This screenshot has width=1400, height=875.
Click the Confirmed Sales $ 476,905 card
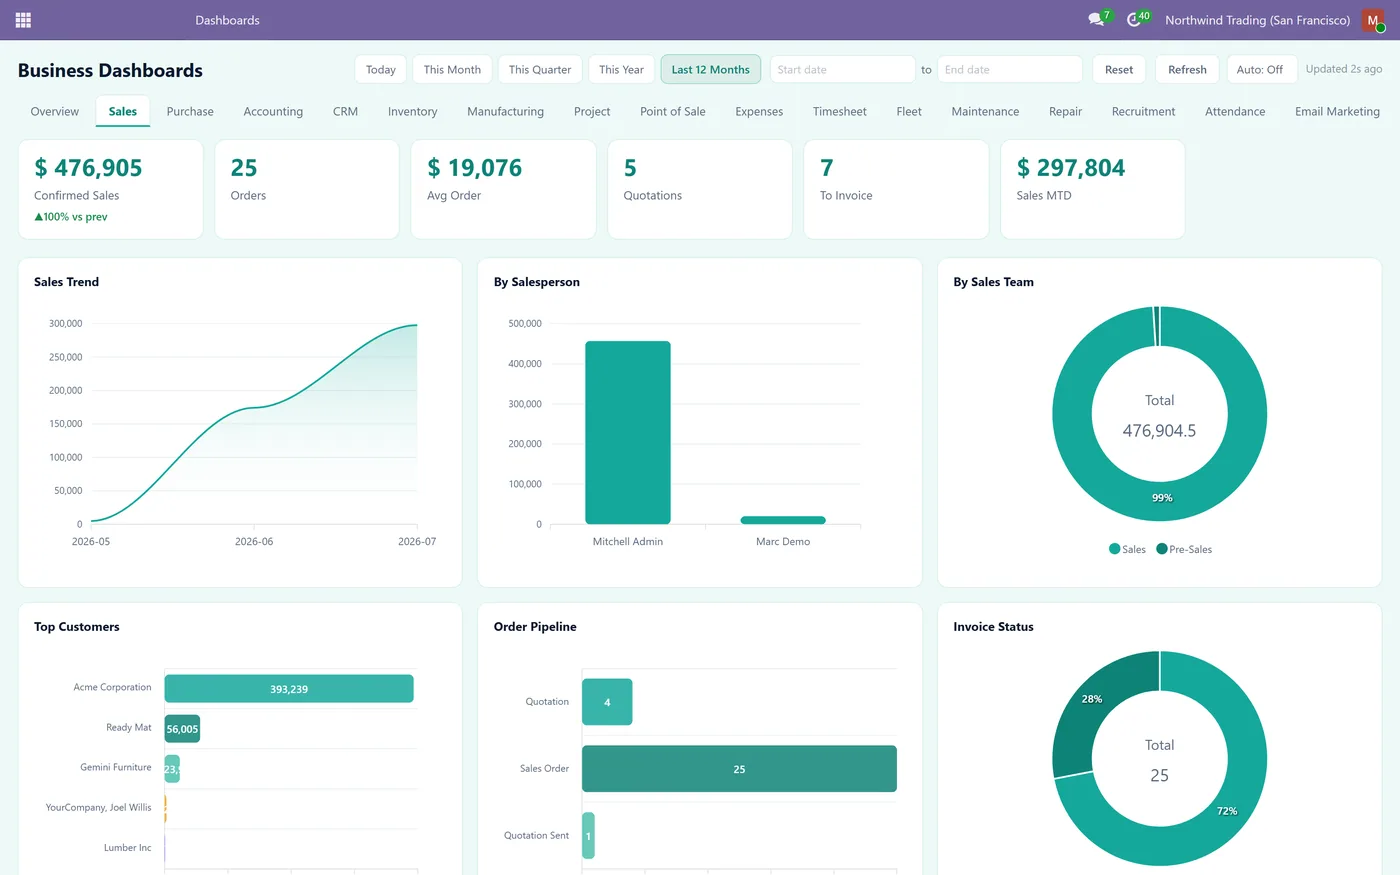click(x=111, y=189)
